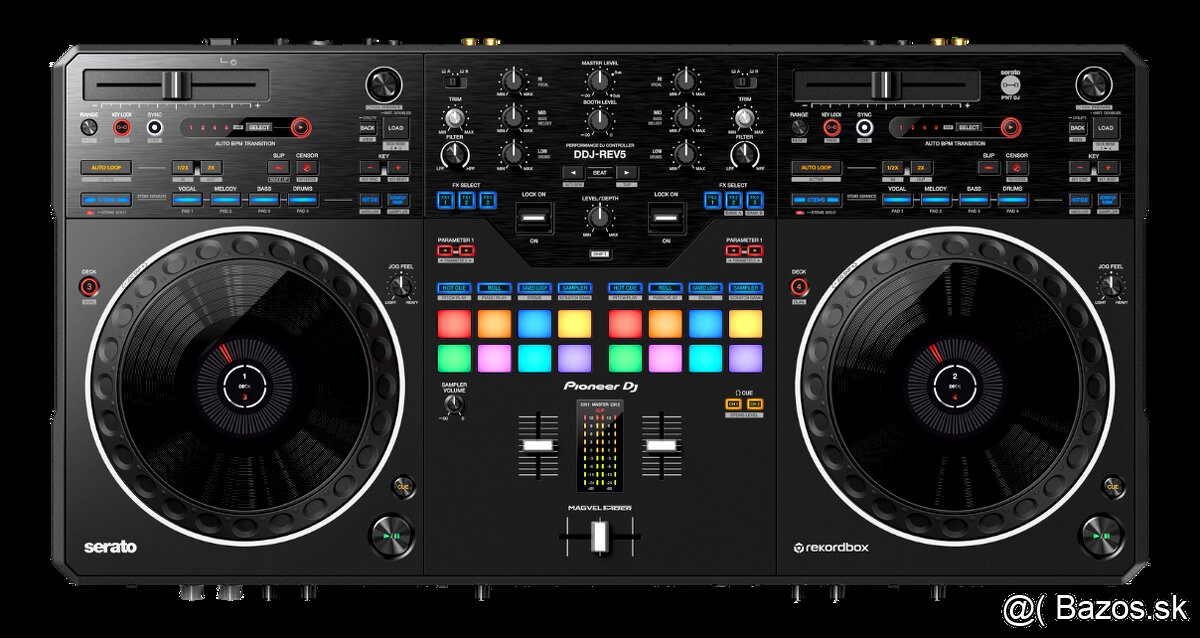Hit the right deck play/pause button
The width and height of the screenshot is (1200, 638).
pyautogui.click(x=1101, y=534)
